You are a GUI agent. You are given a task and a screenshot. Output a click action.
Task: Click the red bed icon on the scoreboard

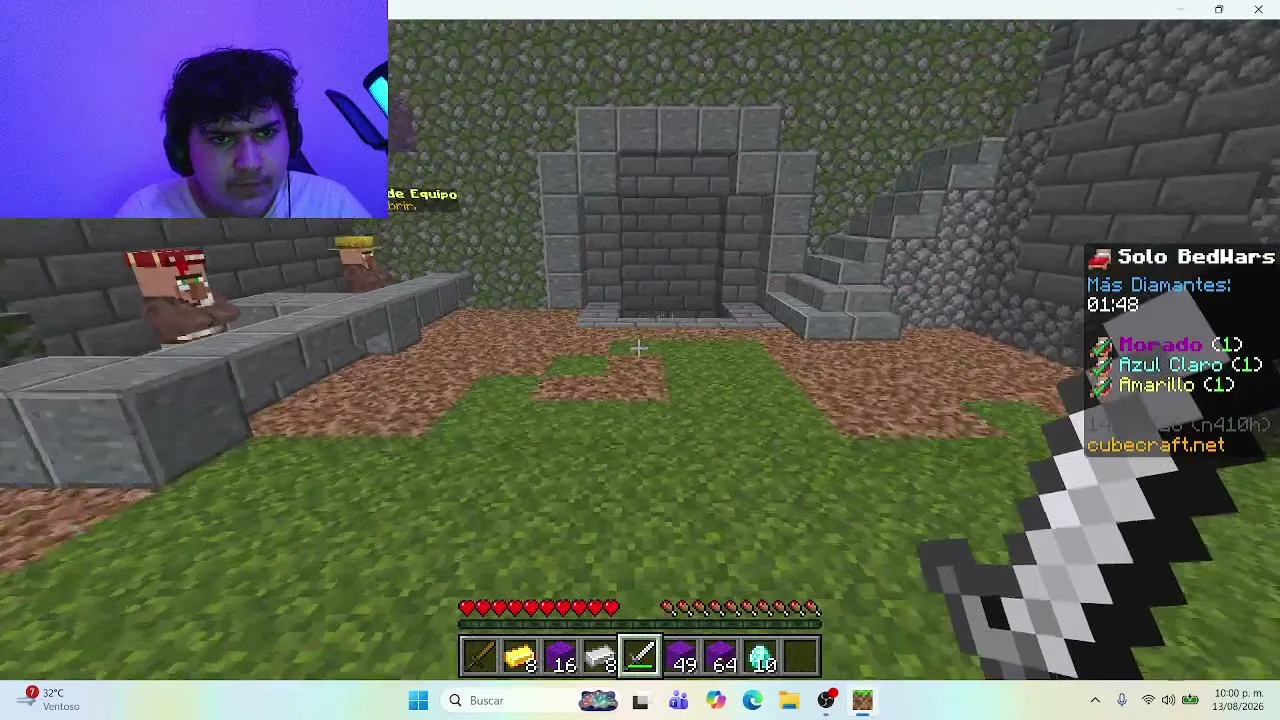pyautogui.click(x=1100, y=258)
